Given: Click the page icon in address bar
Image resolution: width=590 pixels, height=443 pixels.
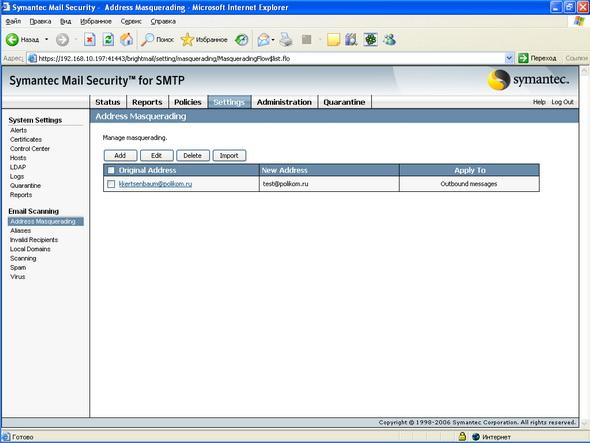Looking at the screenshot, I should pyautogui.click(x=32, y=58).
